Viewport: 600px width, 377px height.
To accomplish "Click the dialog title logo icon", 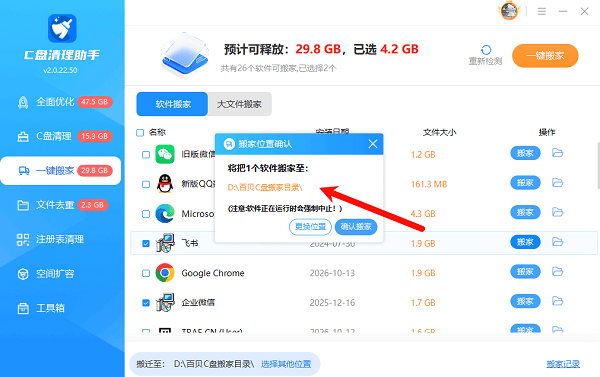I will tap(229, 144).
